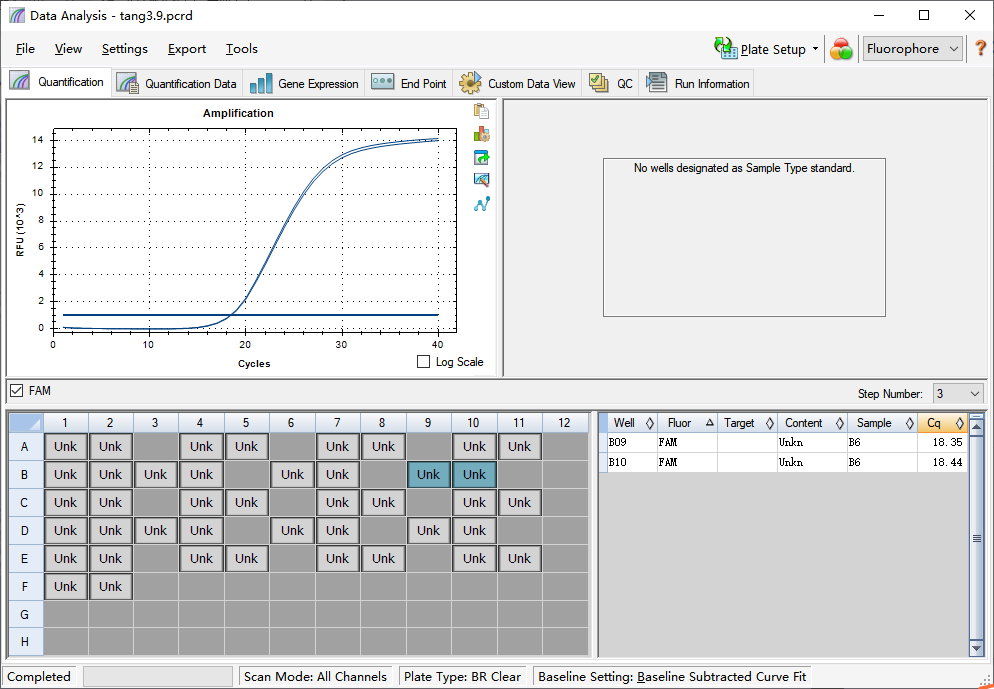Sort by the Cq column header

(x=943, y=423)
